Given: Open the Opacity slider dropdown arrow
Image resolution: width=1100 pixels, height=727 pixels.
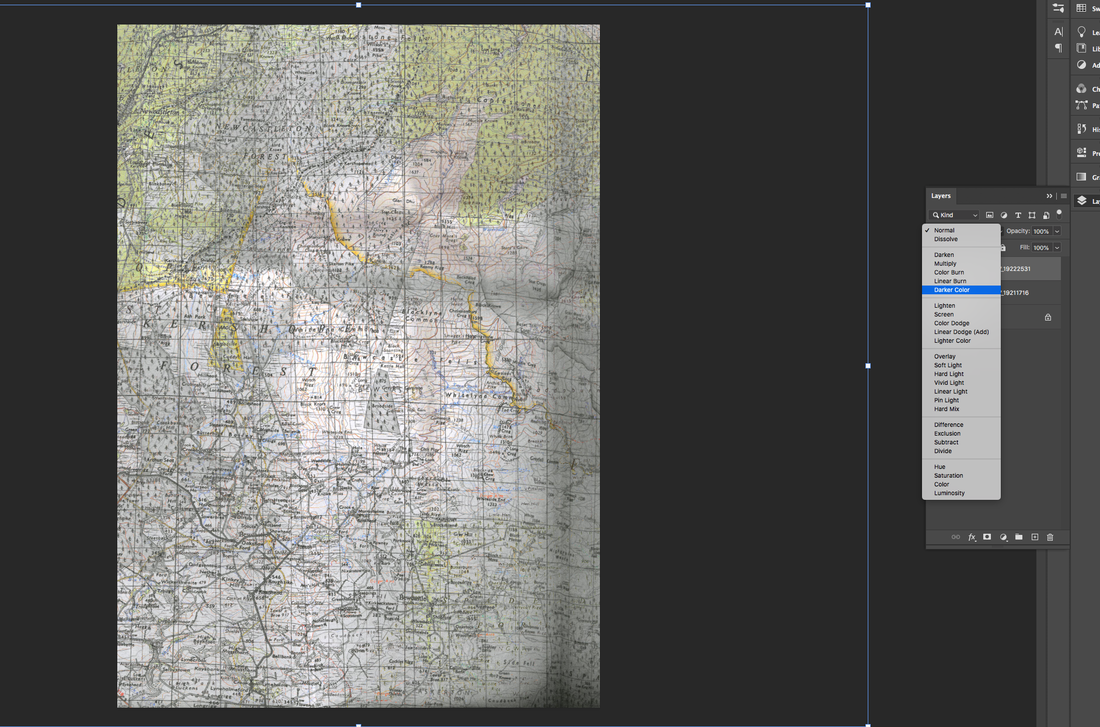Looking at the screenshot, I should click(x=1057, y=231).
